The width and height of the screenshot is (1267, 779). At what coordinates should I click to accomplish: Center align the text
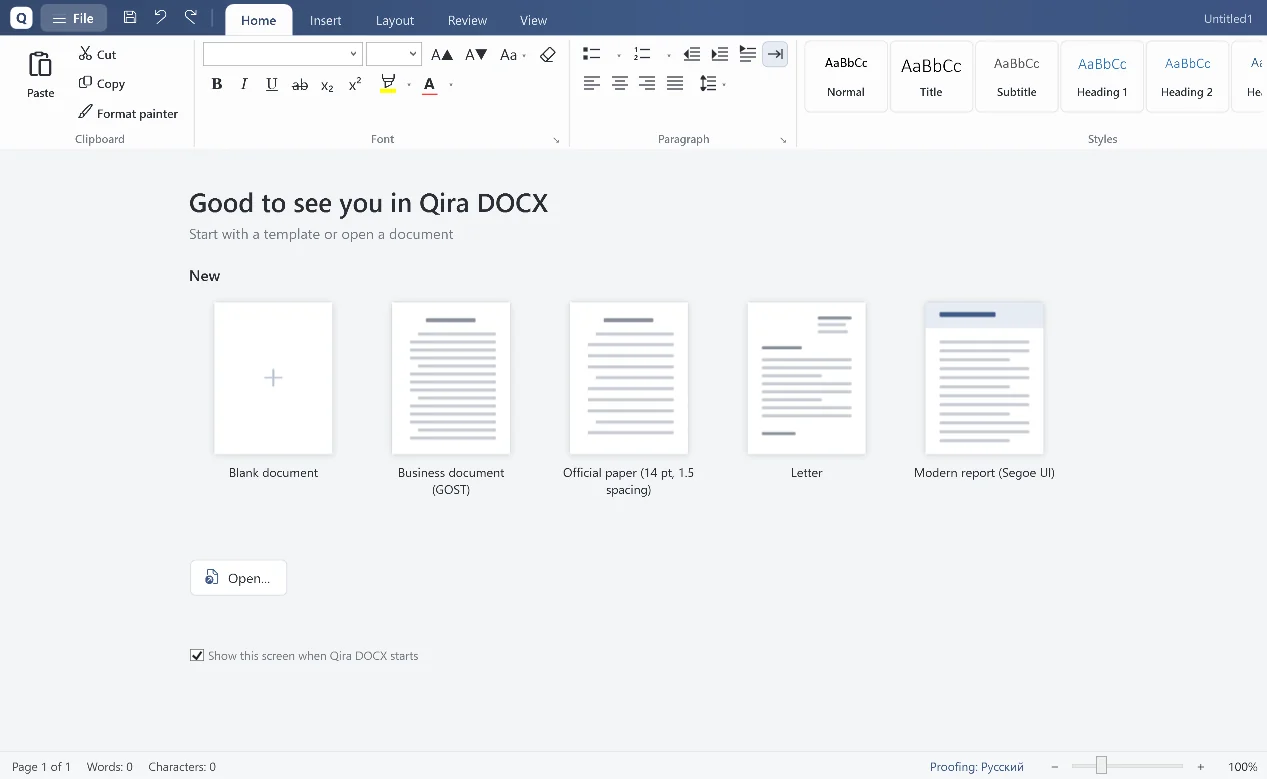[620, 84]
